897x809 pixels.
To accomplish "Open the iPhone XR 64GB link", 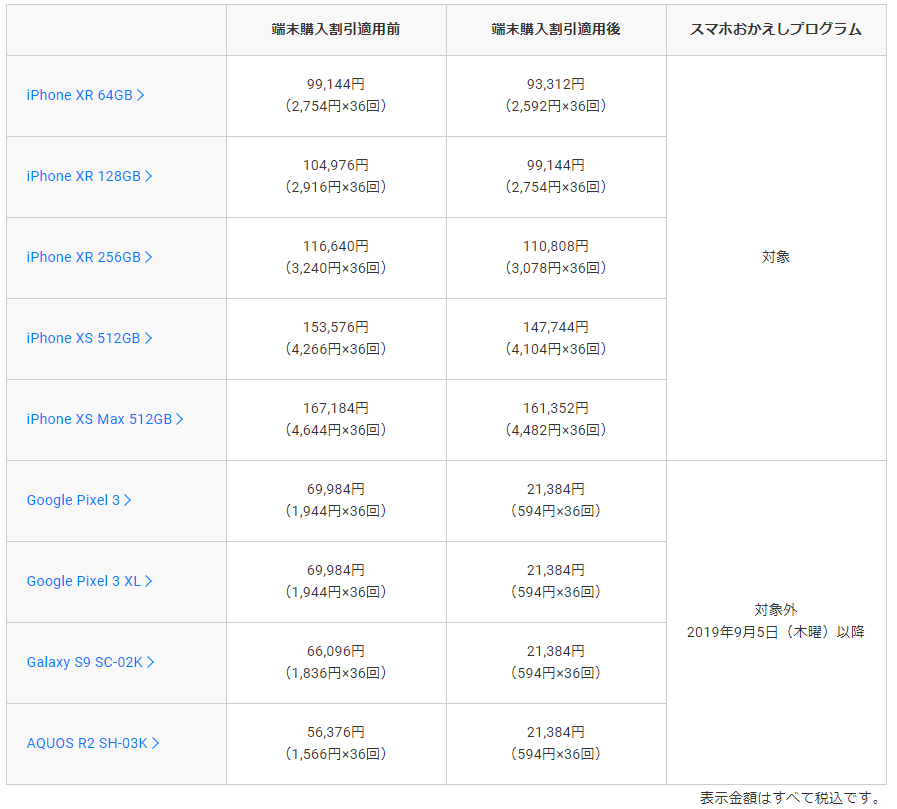I will [85, 95].
